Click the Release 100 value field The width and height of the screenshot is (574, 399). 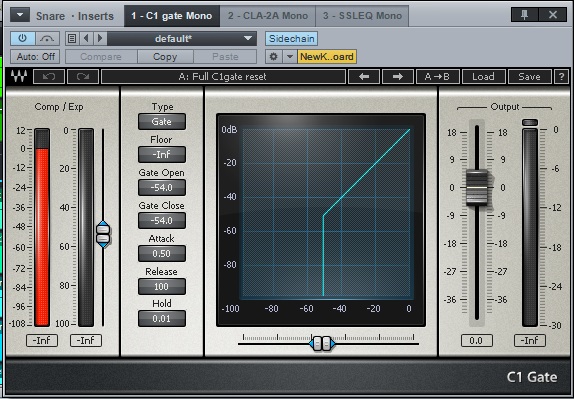coord(162,286)
